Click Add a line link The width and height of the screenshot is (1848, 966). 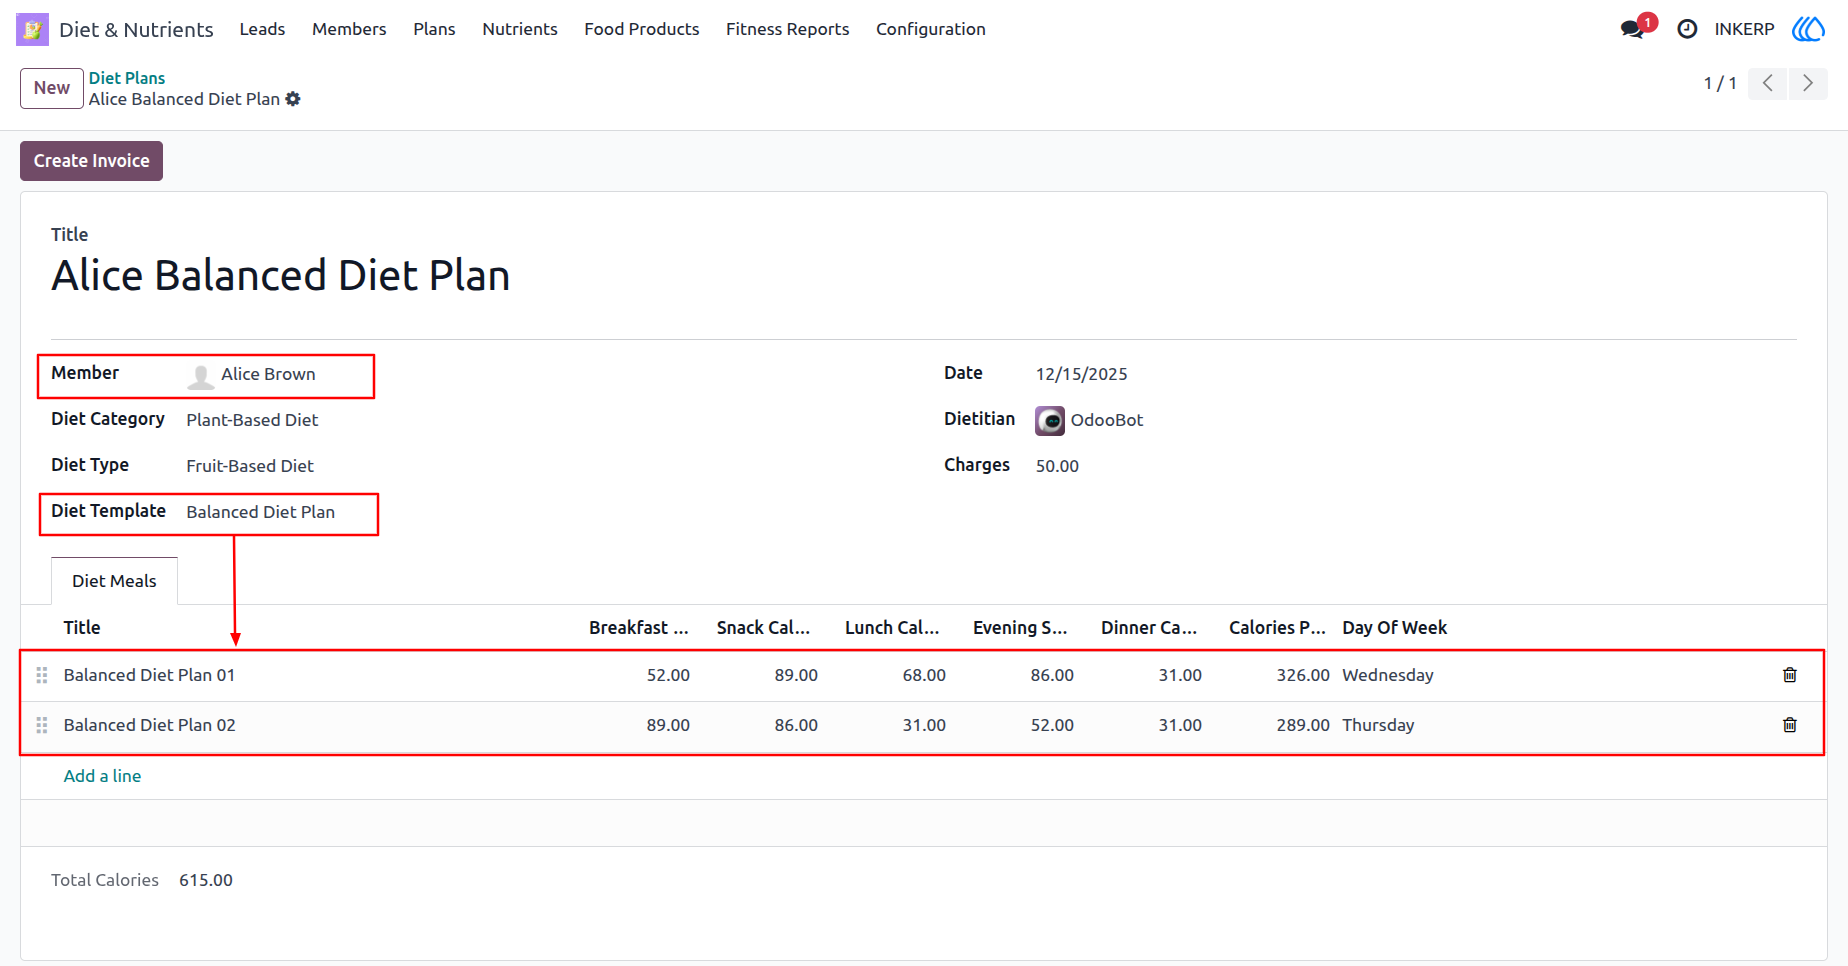tap(102, 776)
